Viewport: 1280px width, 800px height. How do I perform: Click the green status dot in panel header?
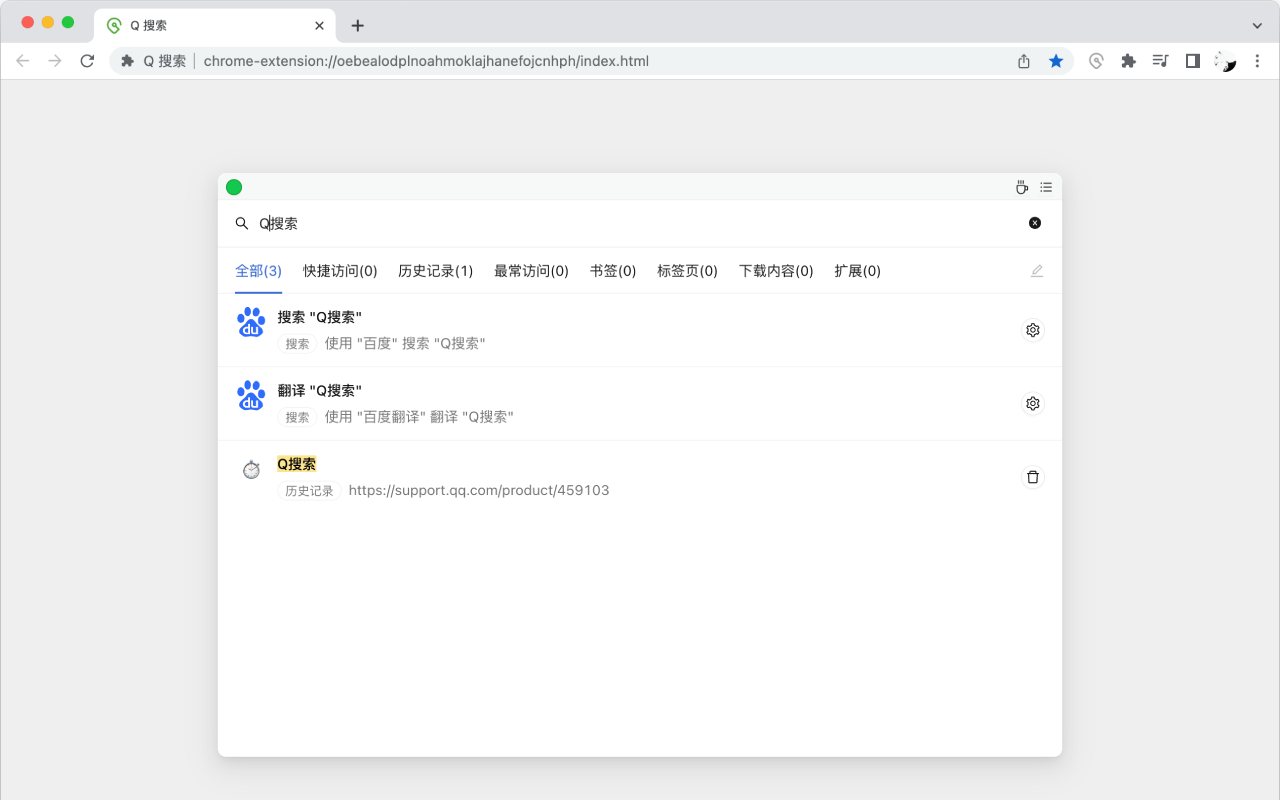point(234,187)
